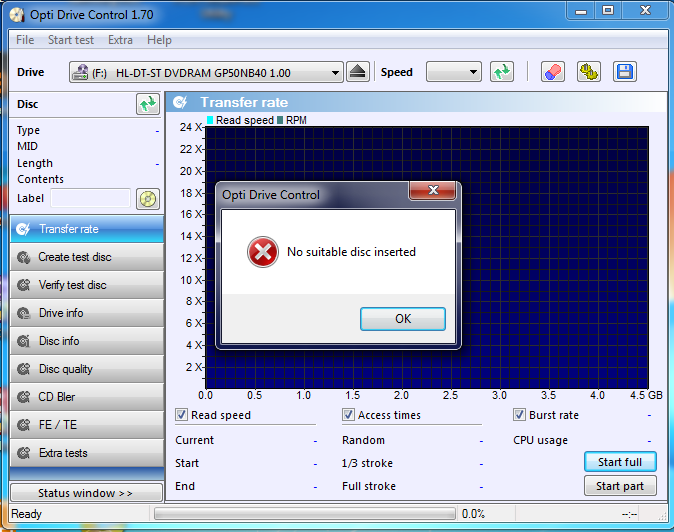The width and height of the screenshot is (674, 532).
Task: Click the MID label in Disc panel
Action: coord(28,147)
